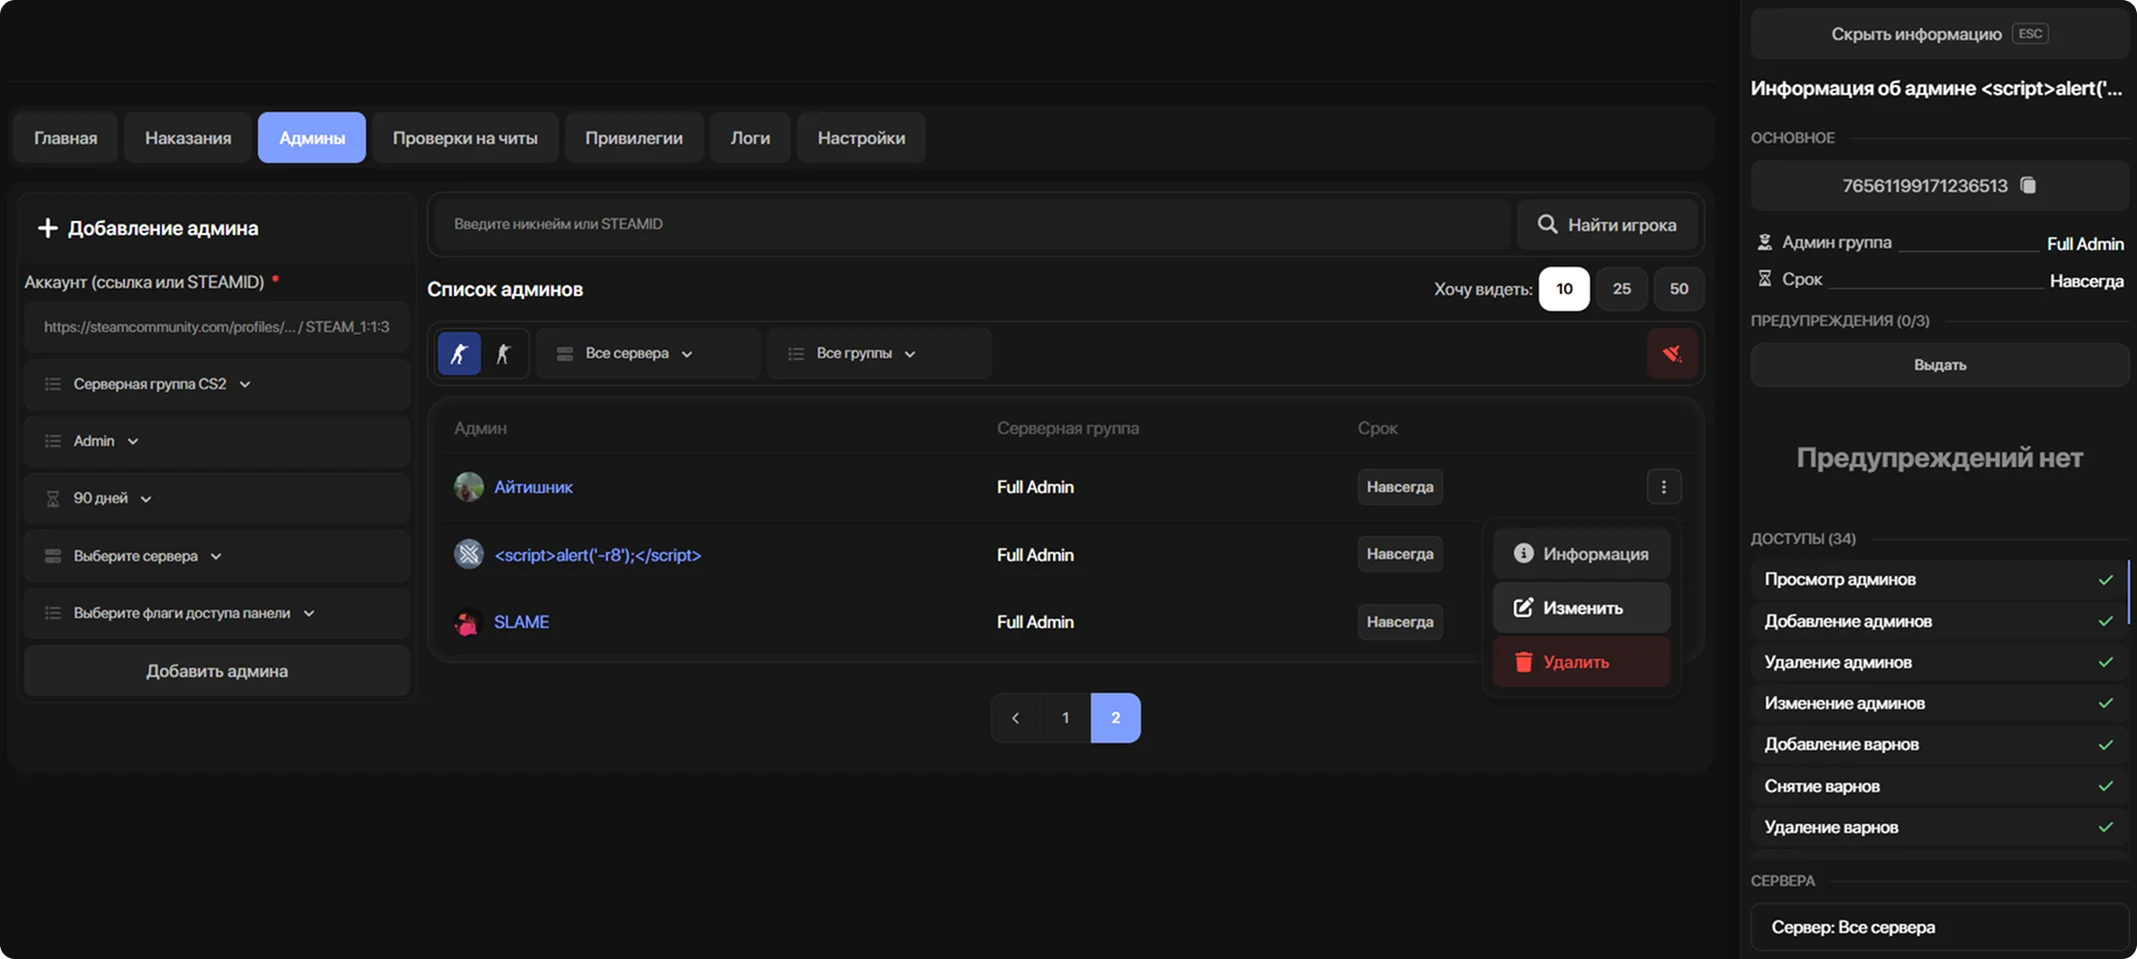Select the second game filter icon

[504, 353]
